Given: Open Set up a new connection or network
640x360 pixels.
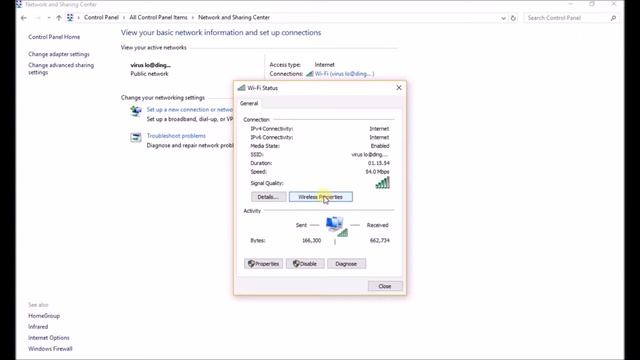Looking at the screenshot, I should [x=190, y=109].
